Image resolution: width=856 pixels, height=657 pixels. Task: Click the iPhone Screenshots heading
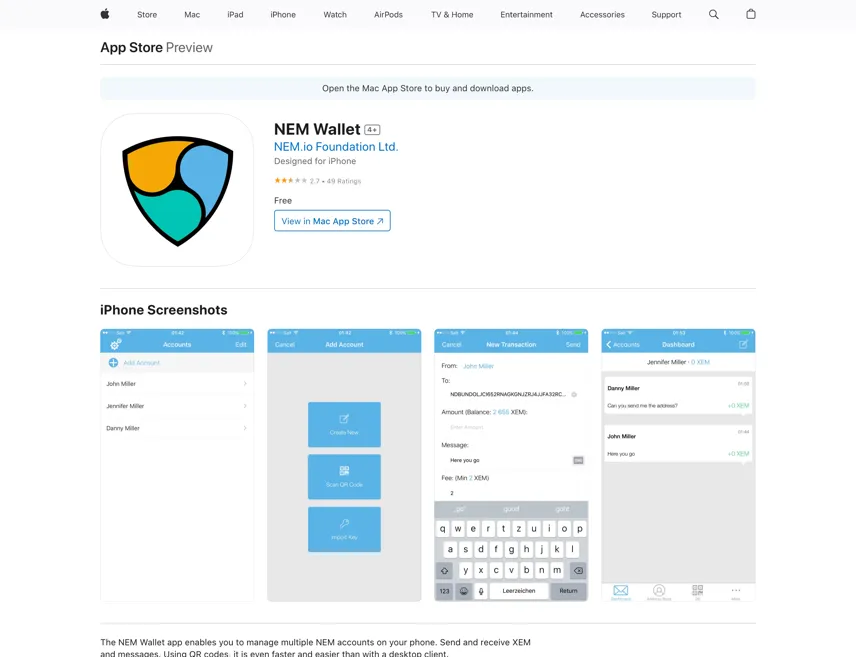(164, 310)
